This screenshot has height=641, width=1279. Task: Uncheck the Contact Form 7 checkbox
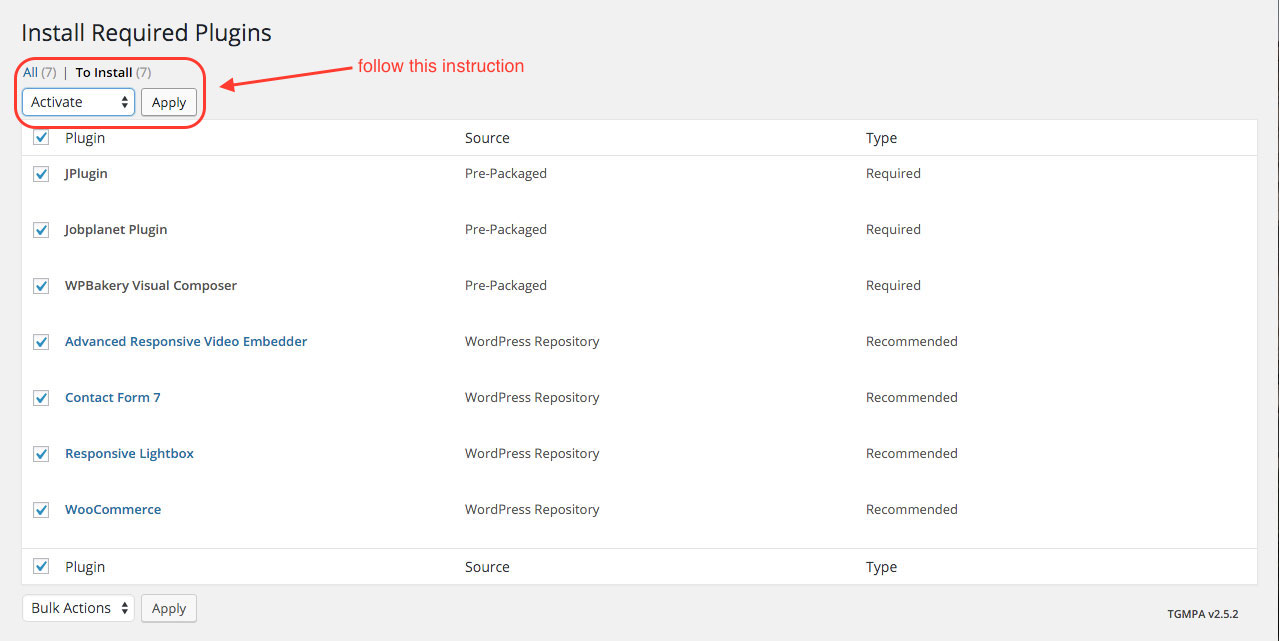41,398
